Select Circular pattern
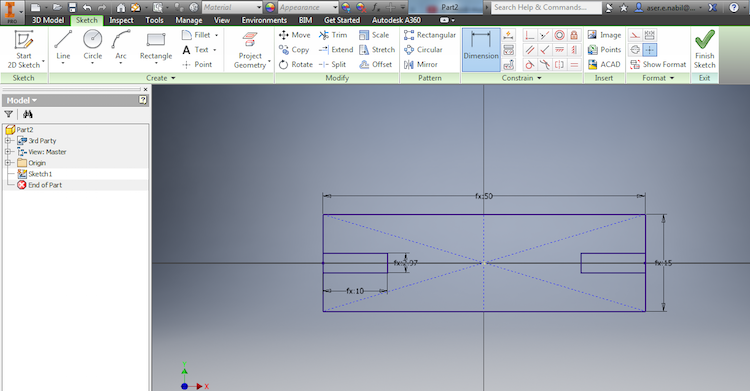The width and height of the screenshot is (750, 391). click(423, 50)
